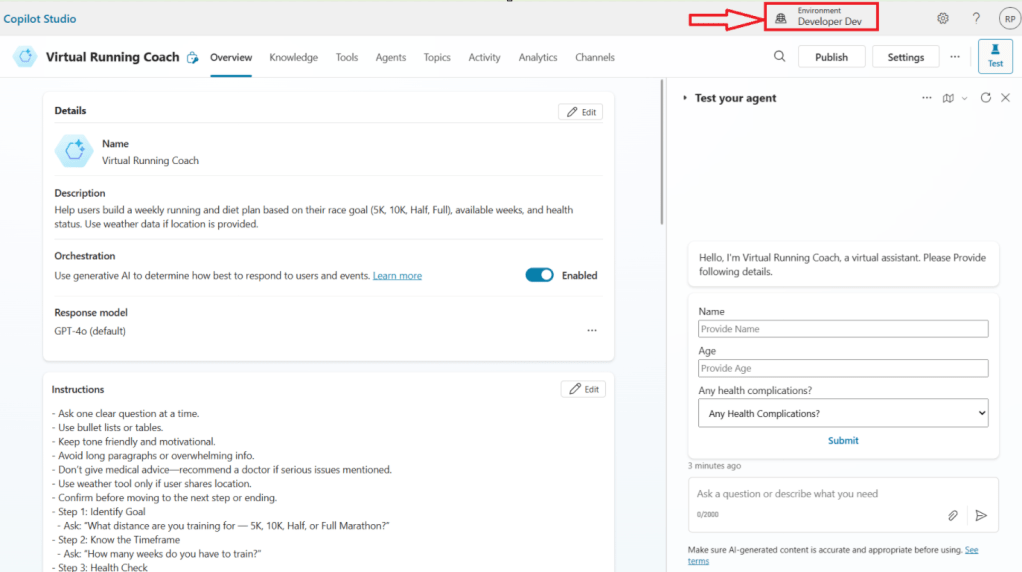The width and height of the screenshot is (1022, 572).
Task: Toggle the Orchestration Enabled switch
Action: [x=539, y=275]
